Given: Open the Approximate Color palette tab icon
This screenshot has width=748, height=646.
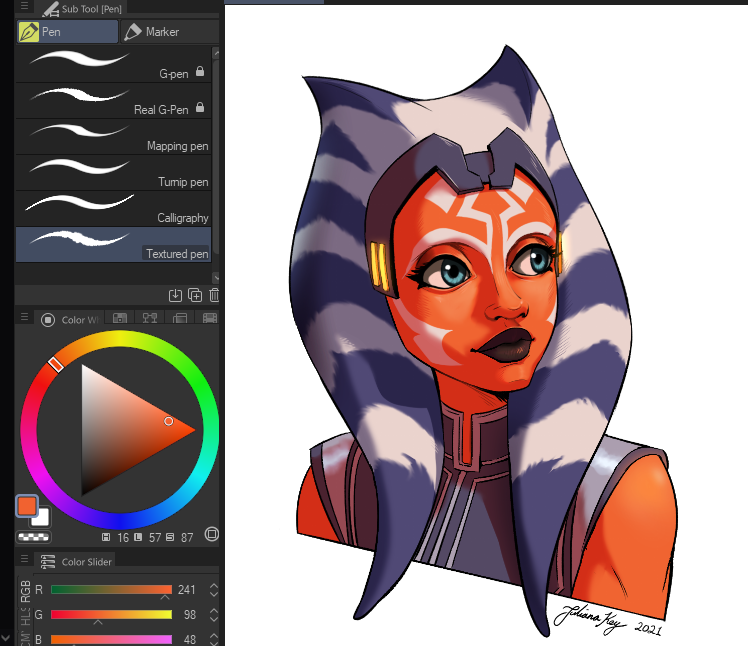Looking at the screenshot, I should 180,318.
